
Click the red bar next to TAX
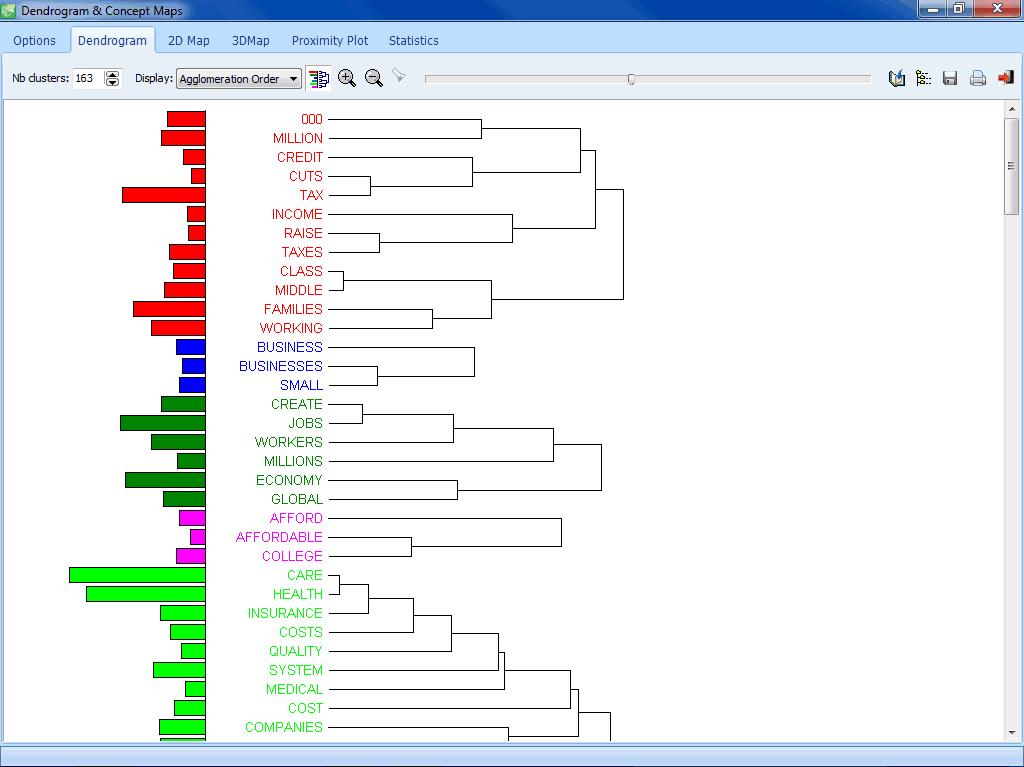163,195
